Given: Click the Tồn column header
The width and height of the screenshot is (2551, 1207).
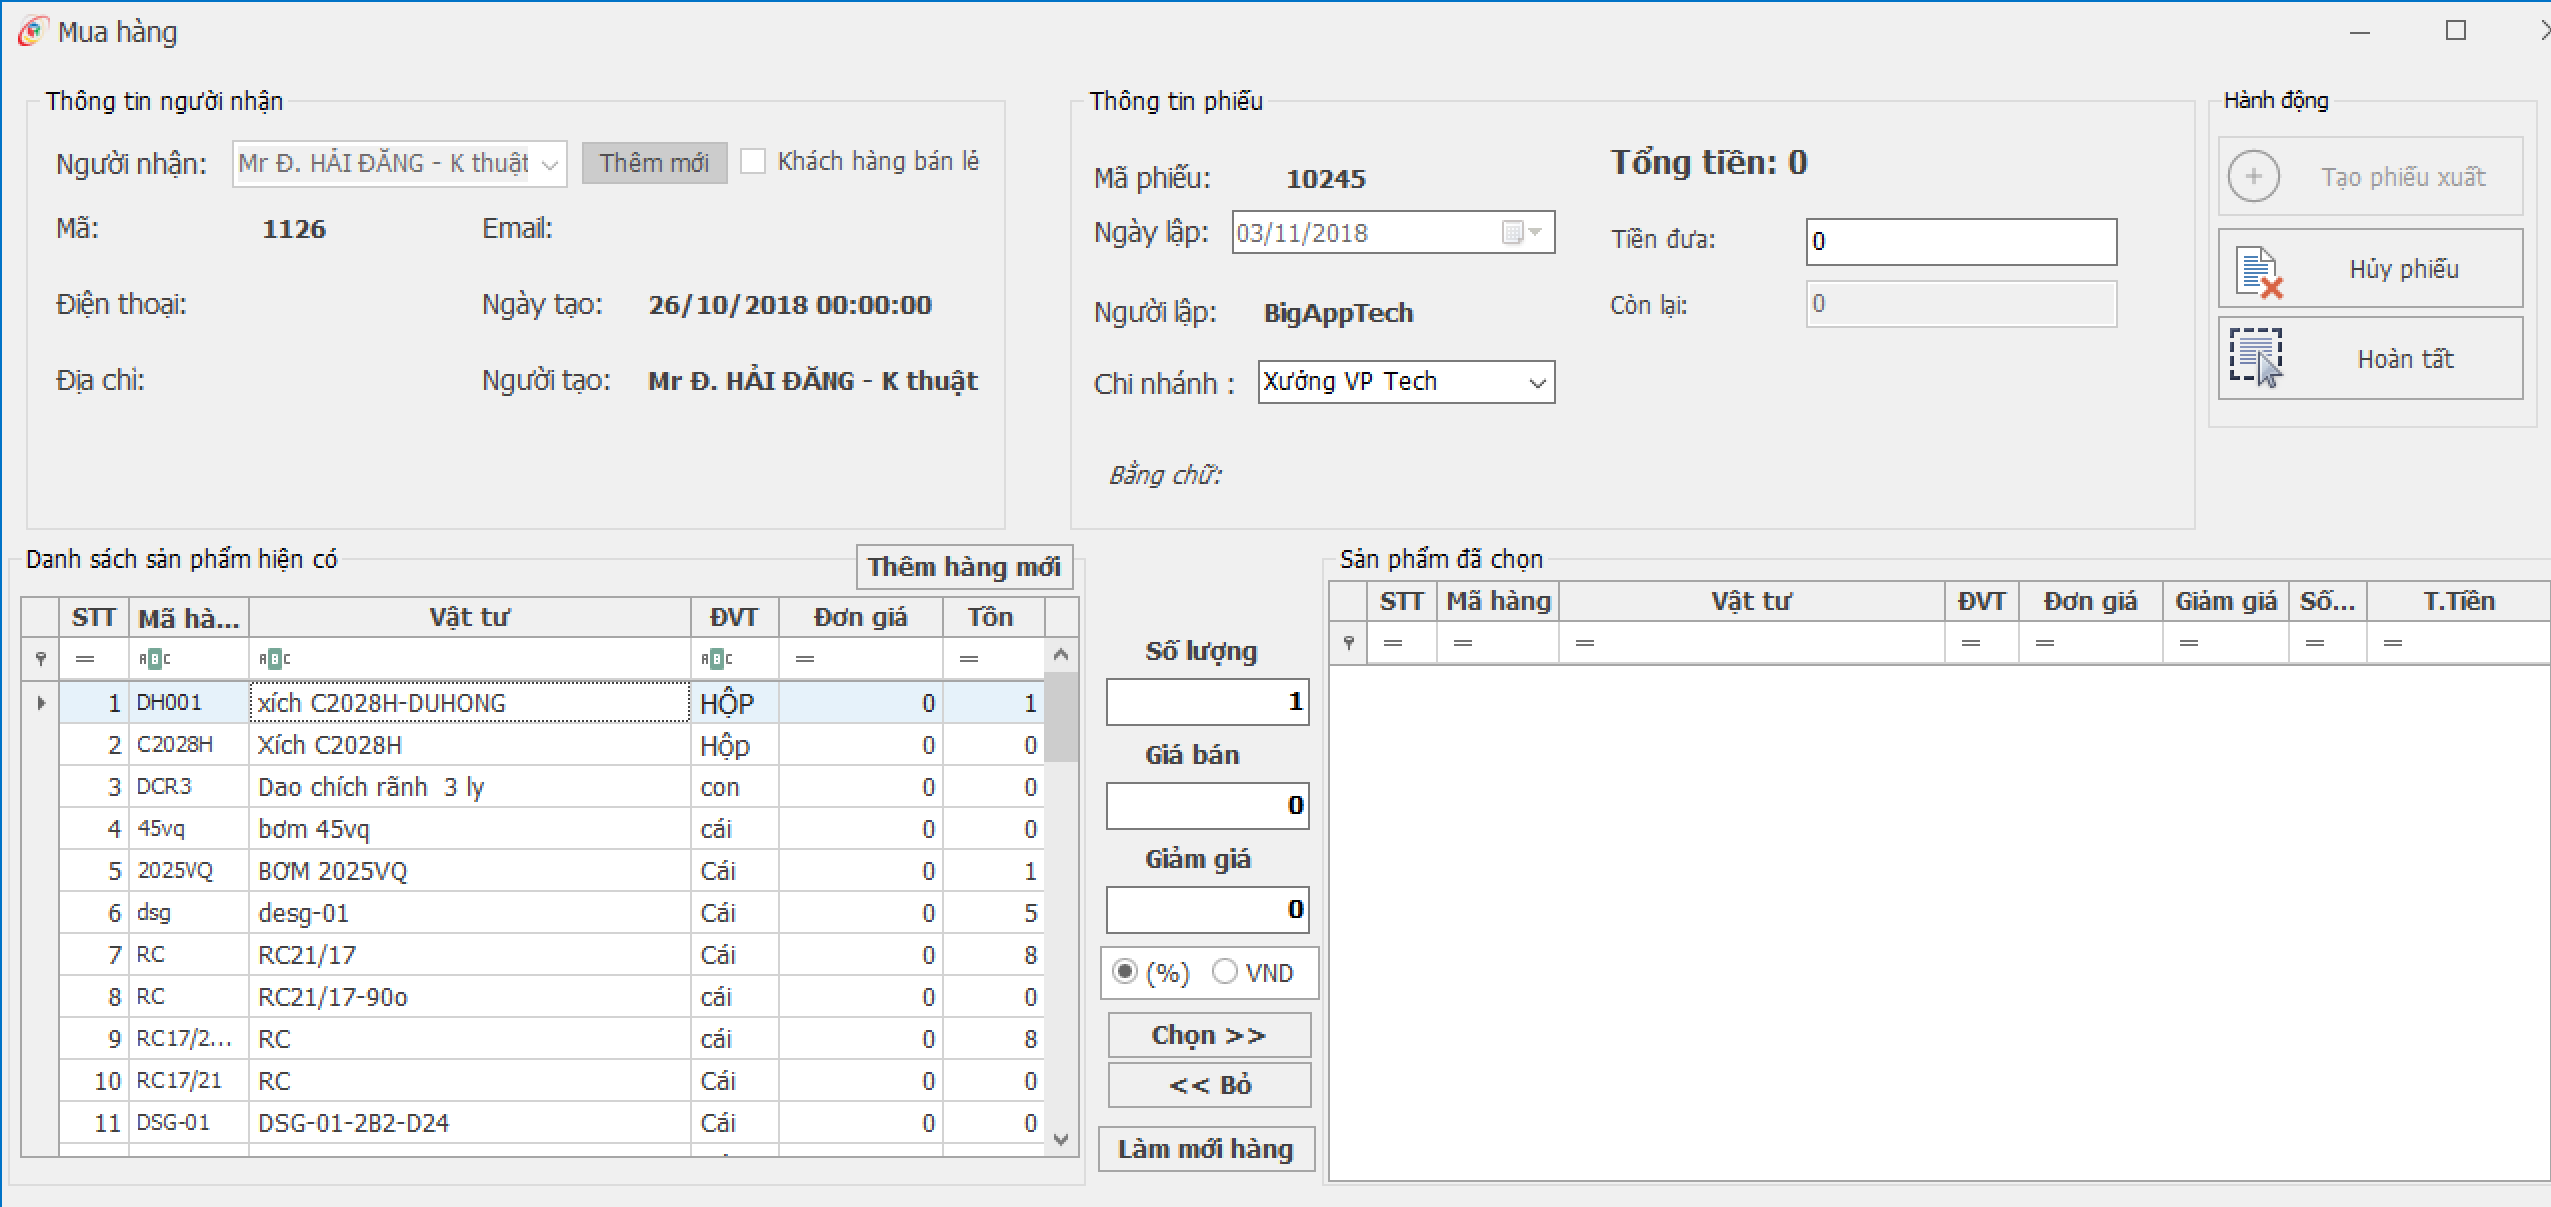Looking at the screenshot, I should (991, 617).
